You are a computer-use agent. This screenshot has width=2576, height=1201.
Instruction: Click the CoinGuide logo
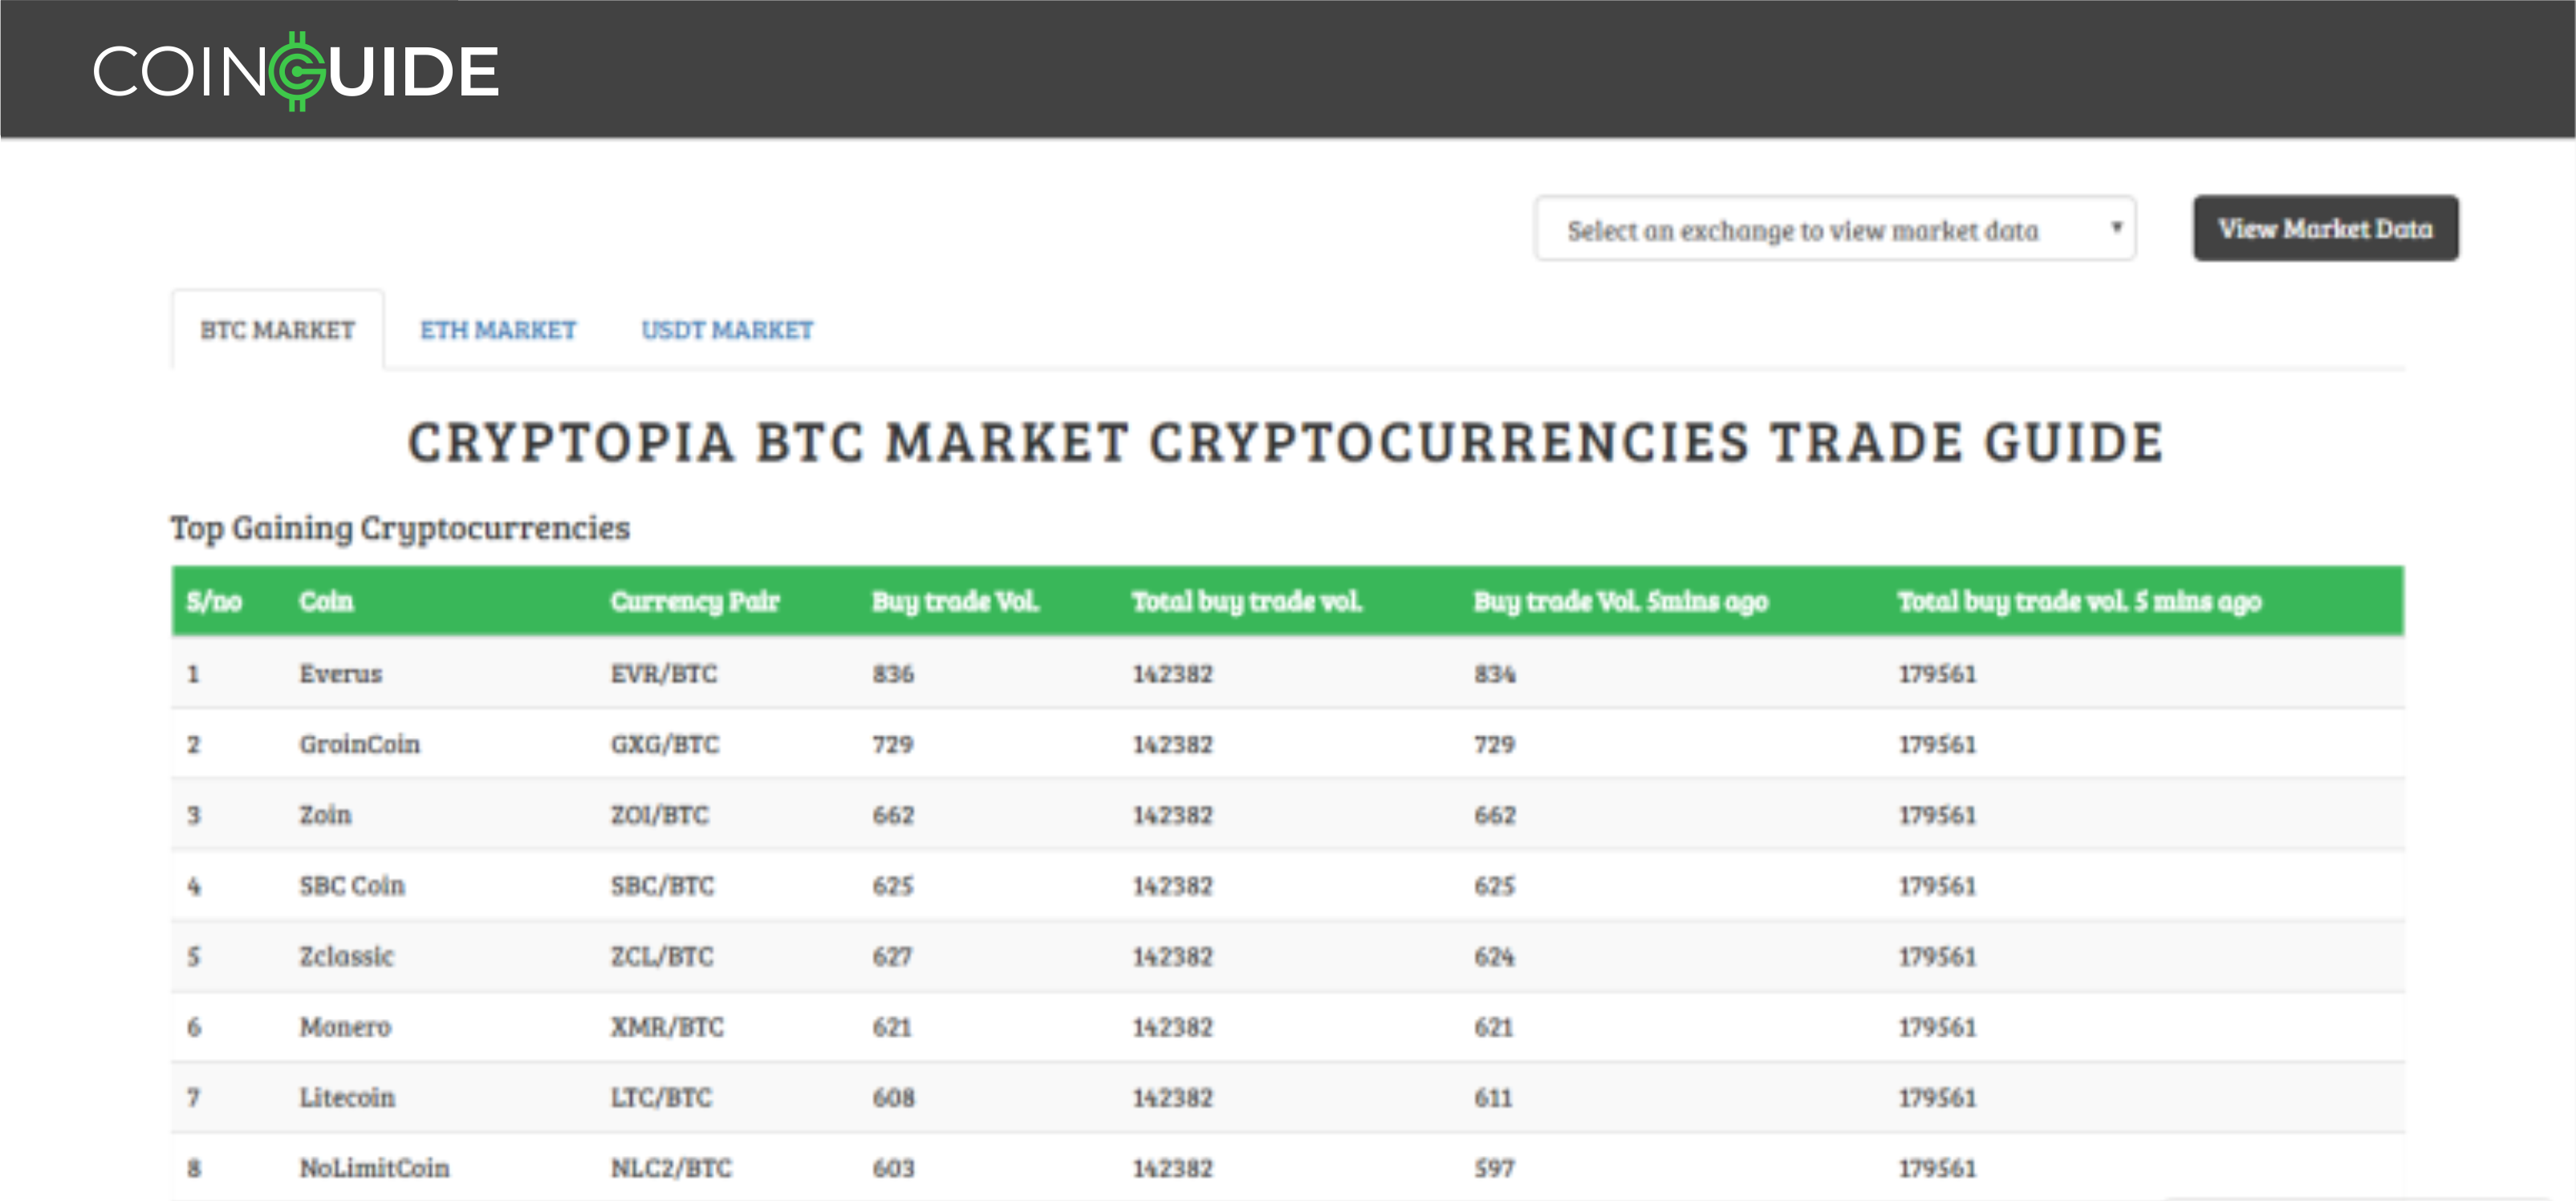click(x=296, y=71)
